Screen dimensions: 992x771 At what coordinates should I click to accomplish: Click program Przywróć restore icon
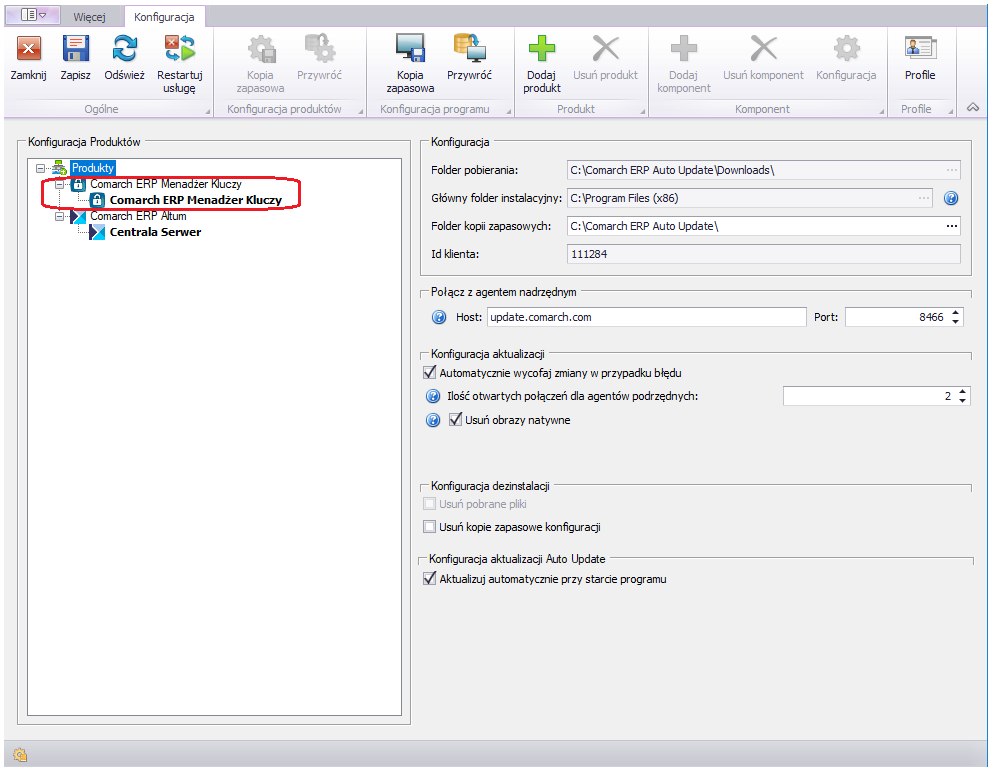pos(469,49)
